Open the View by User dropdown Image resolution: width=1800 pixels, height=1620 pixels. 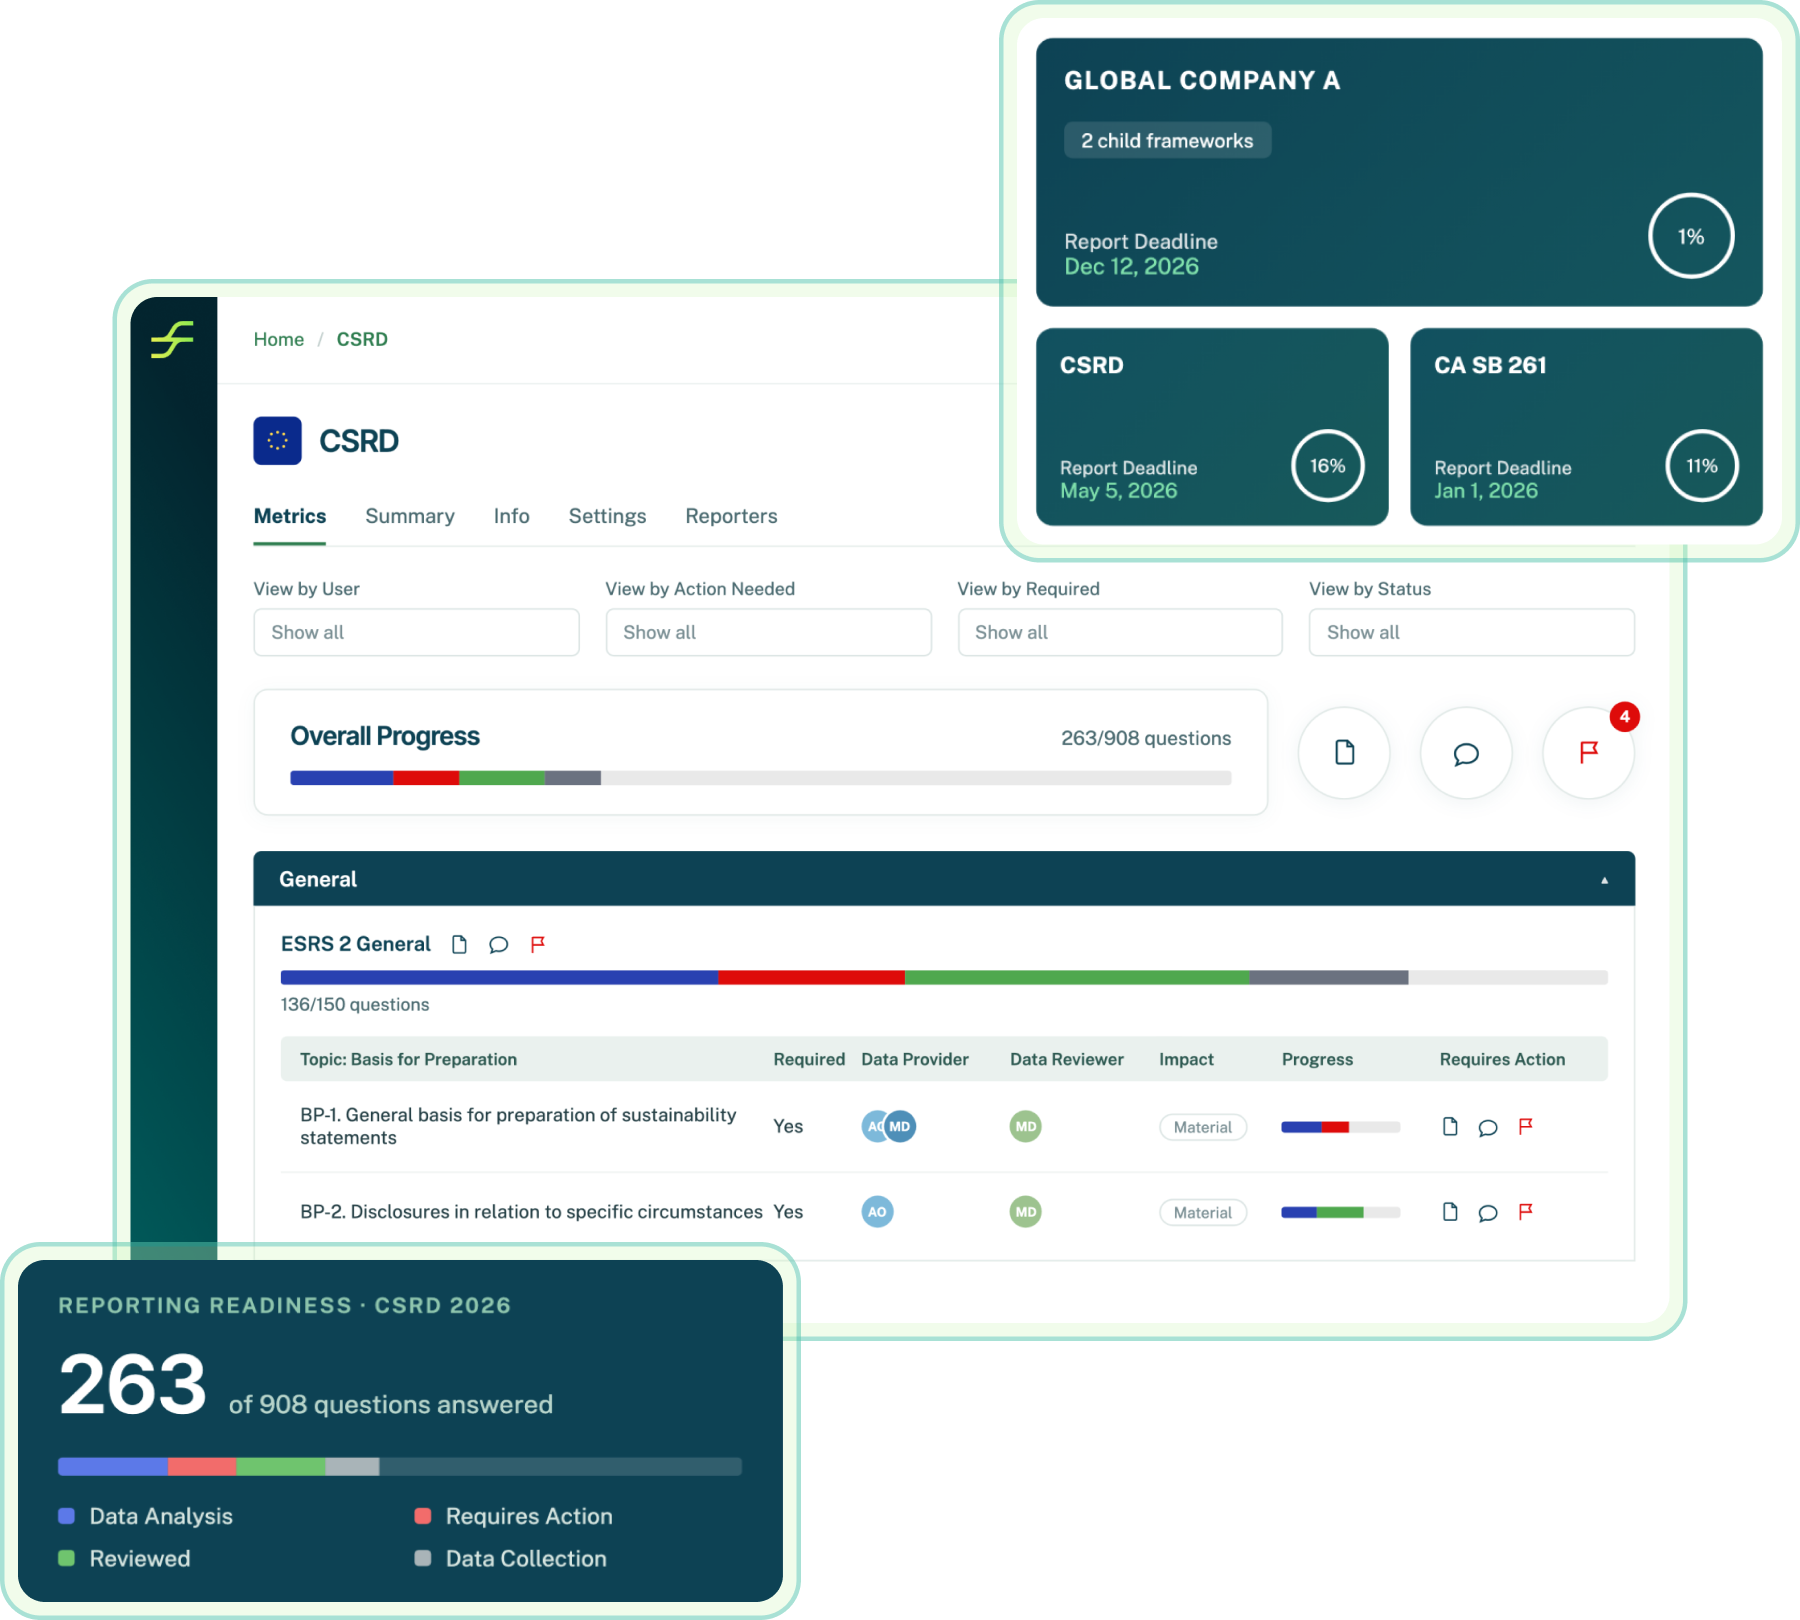point(416,632)
